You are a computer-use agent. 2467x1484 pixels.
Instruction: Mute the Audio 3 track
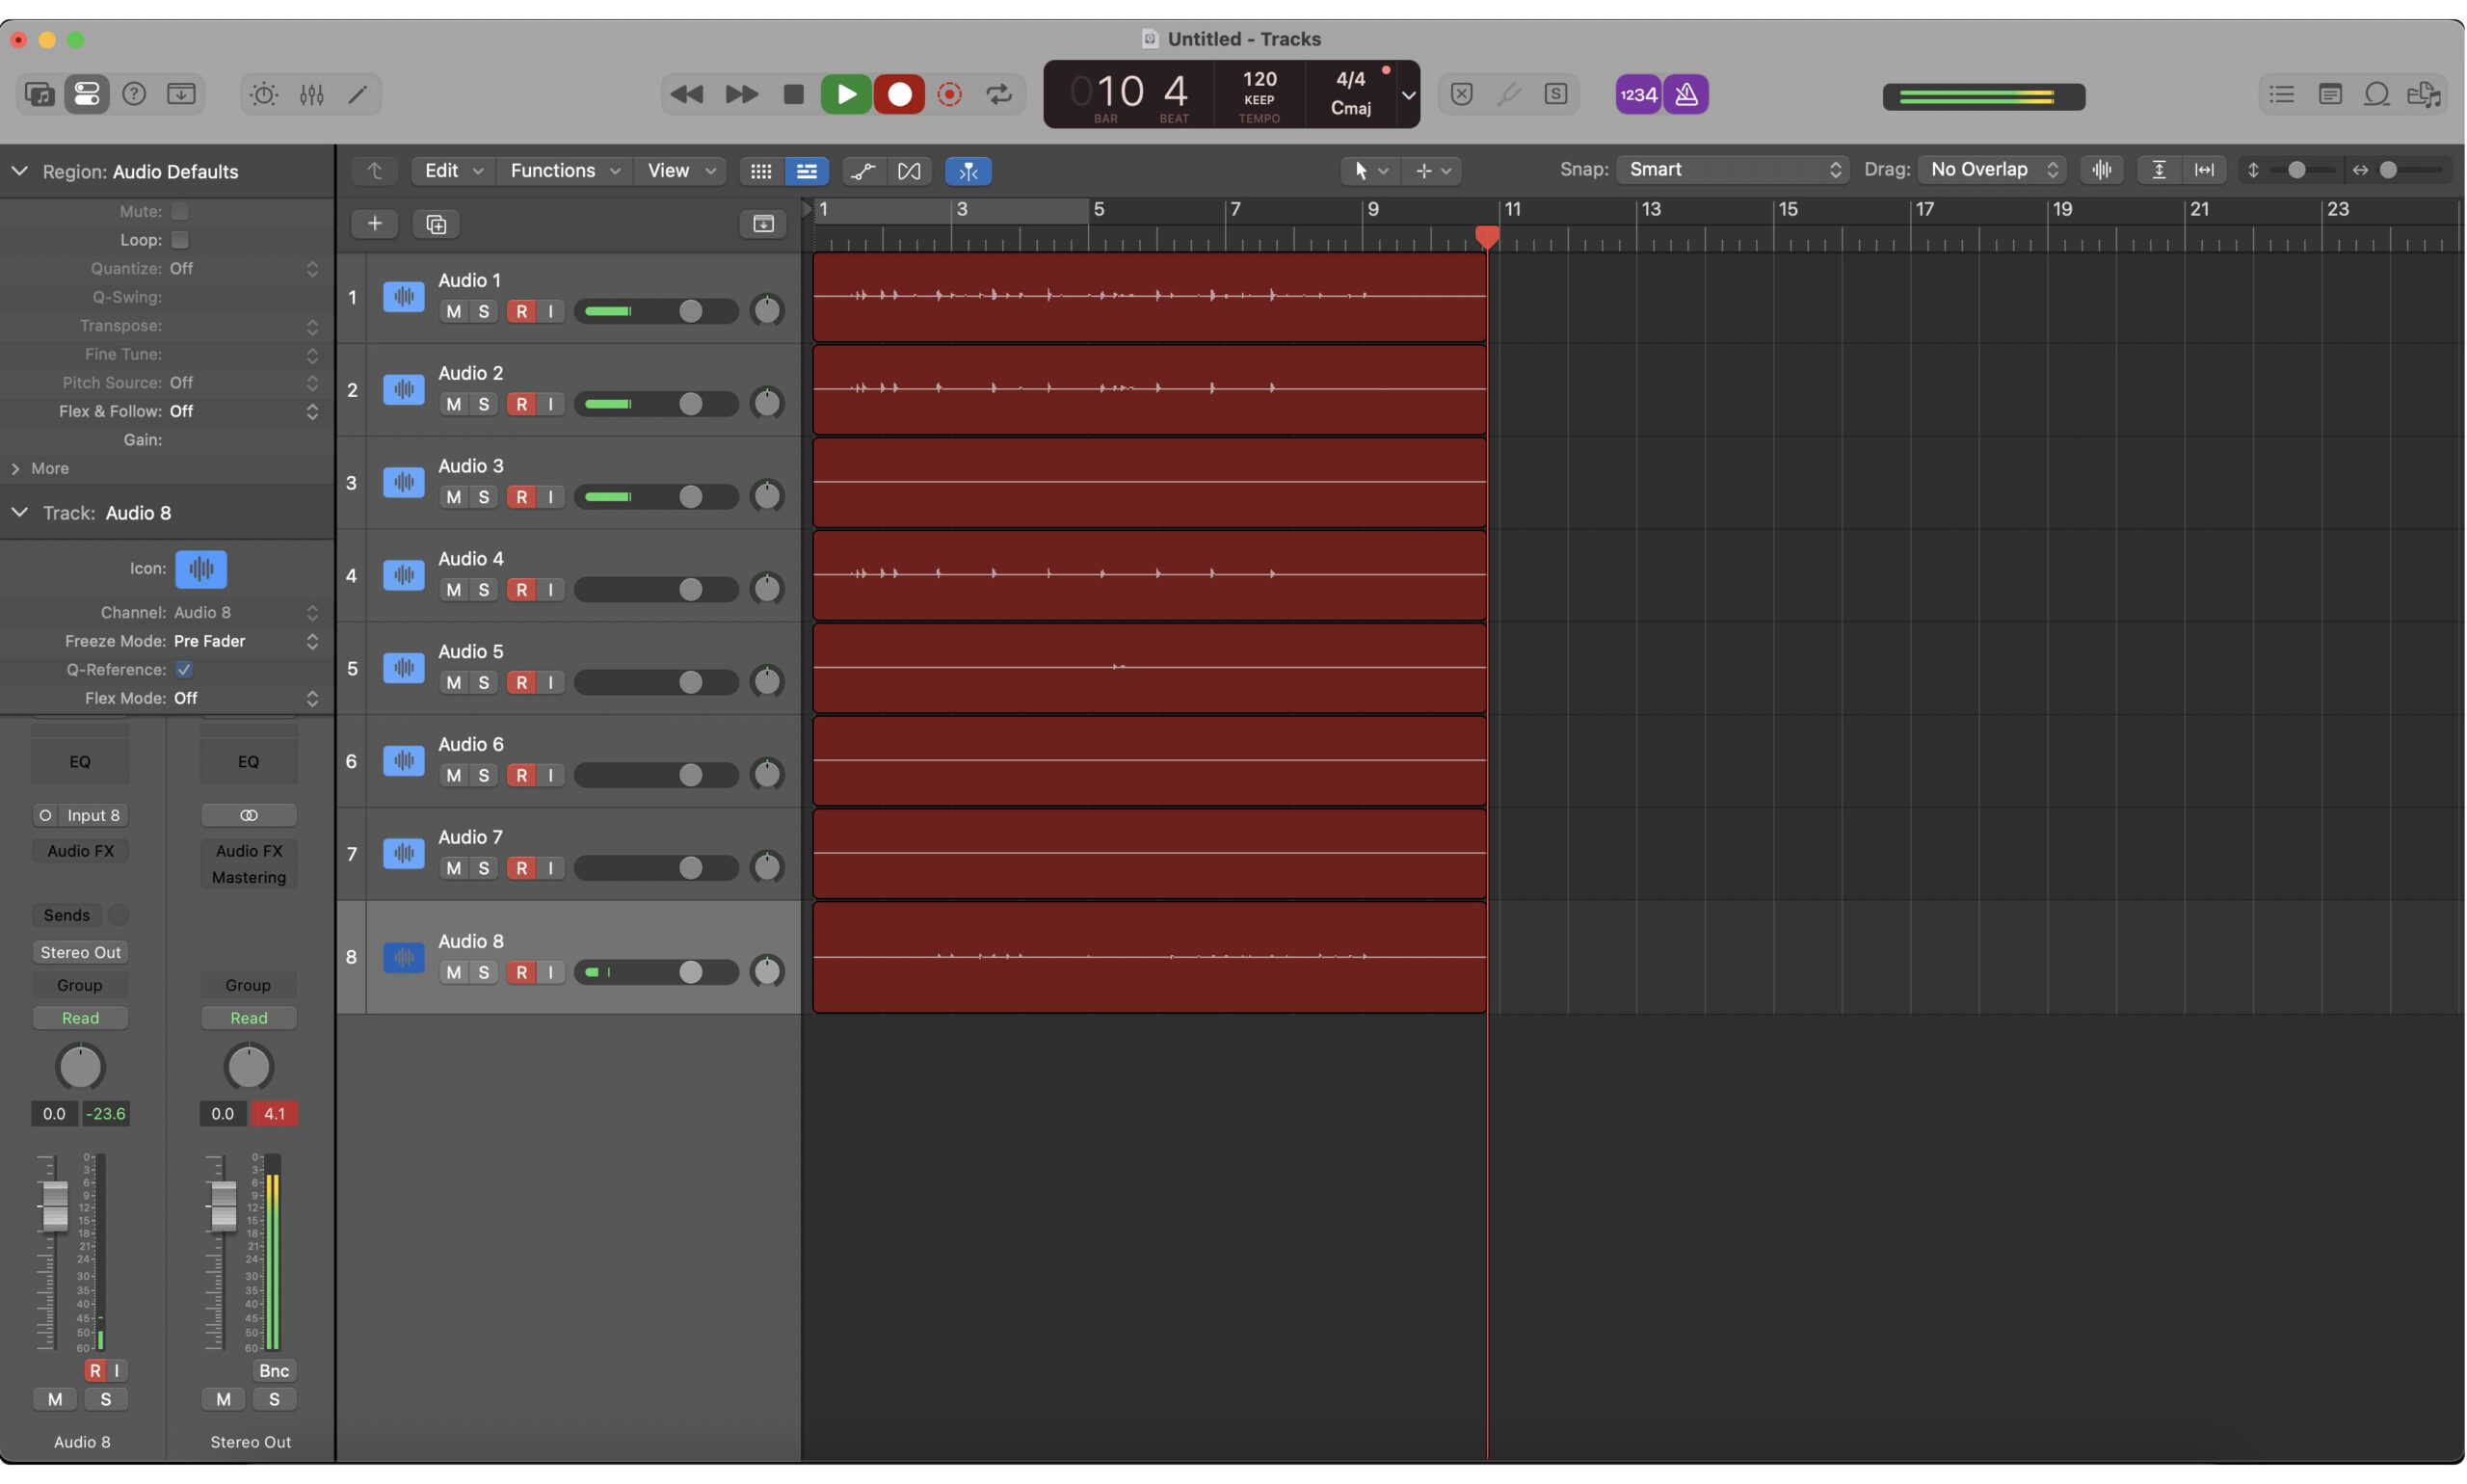coord(453,497)
